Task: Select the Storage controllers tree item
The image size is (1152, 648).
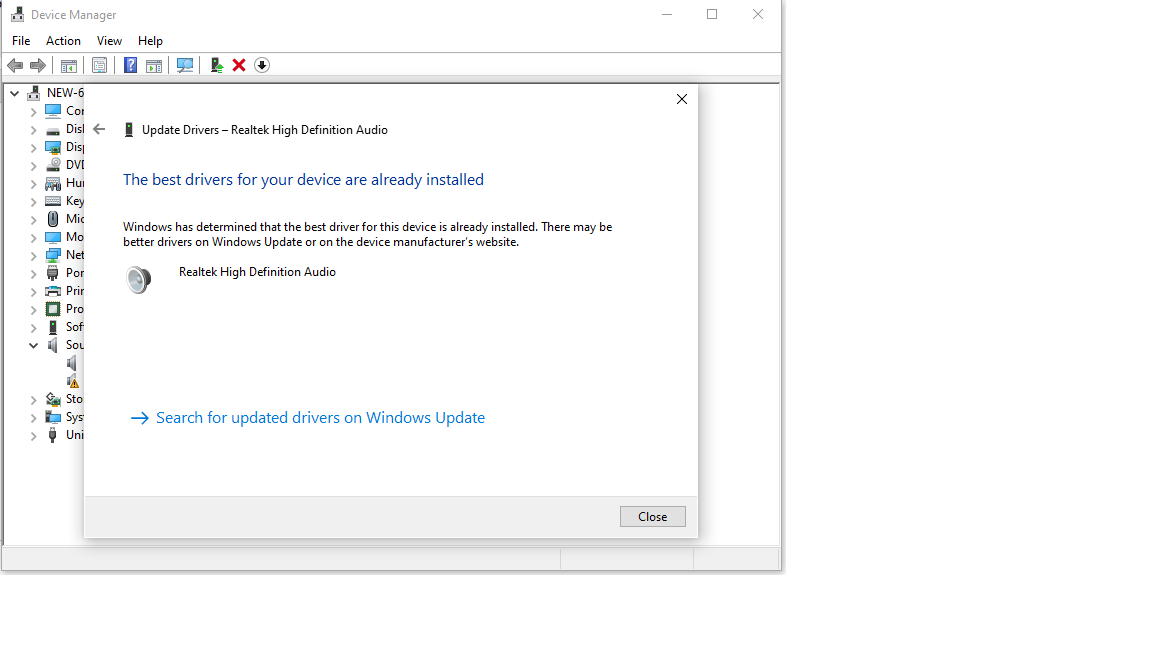Action: point(65,399)
